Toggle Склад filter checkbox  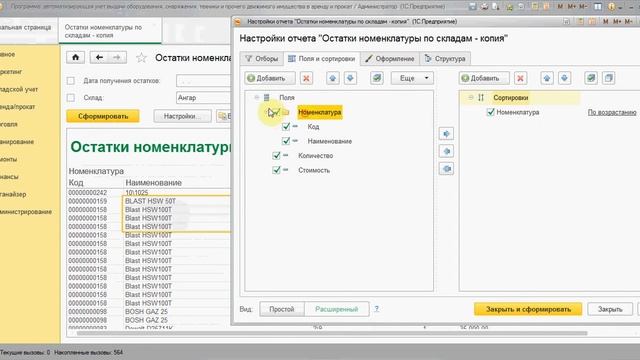point(71,98)
